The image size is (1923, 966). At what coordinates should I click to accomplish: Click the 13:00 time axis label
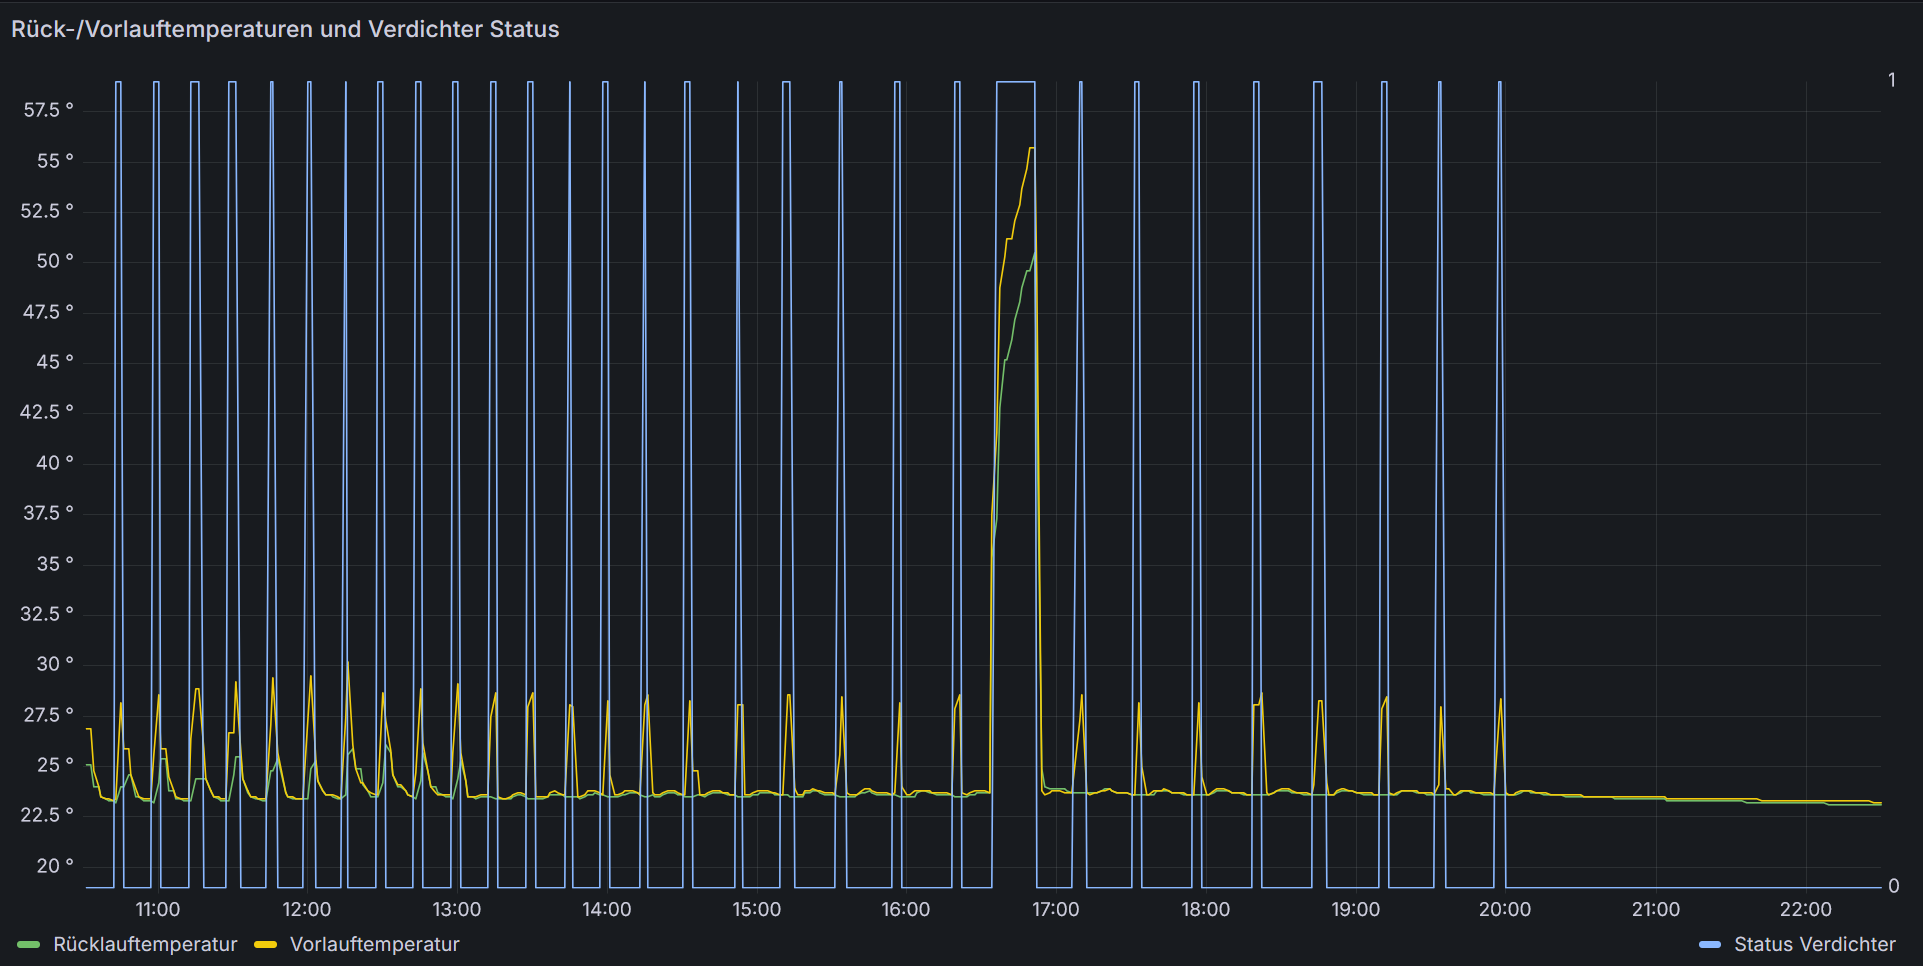[456, 909]
